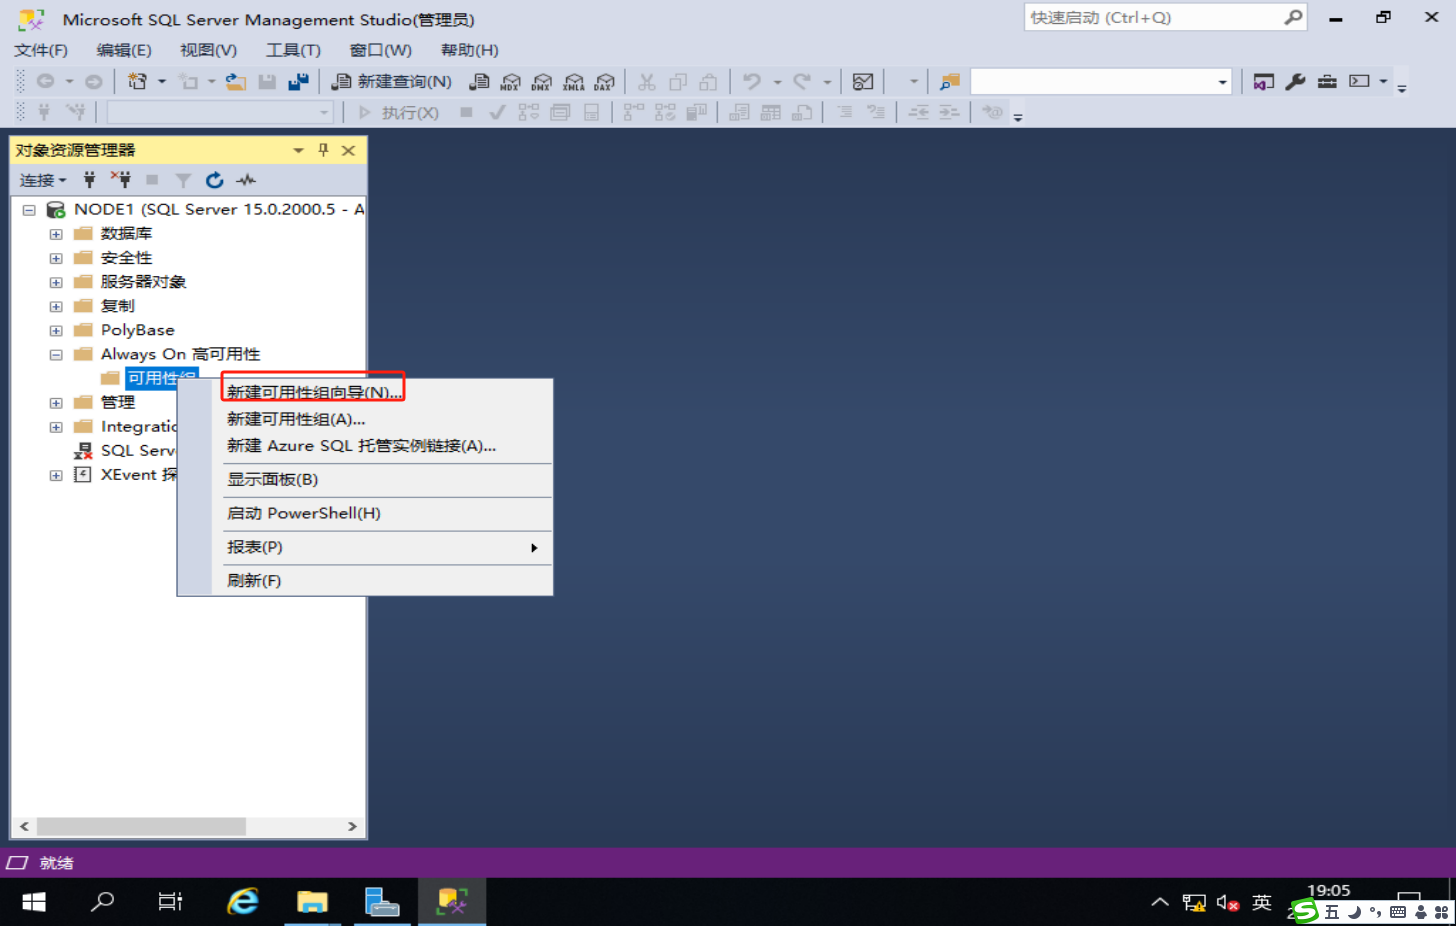This screenshot has height=926, width=1456.
Task: Click the quick launch search magnifier
Action: pyautogui.click(x=1293, y=17)
